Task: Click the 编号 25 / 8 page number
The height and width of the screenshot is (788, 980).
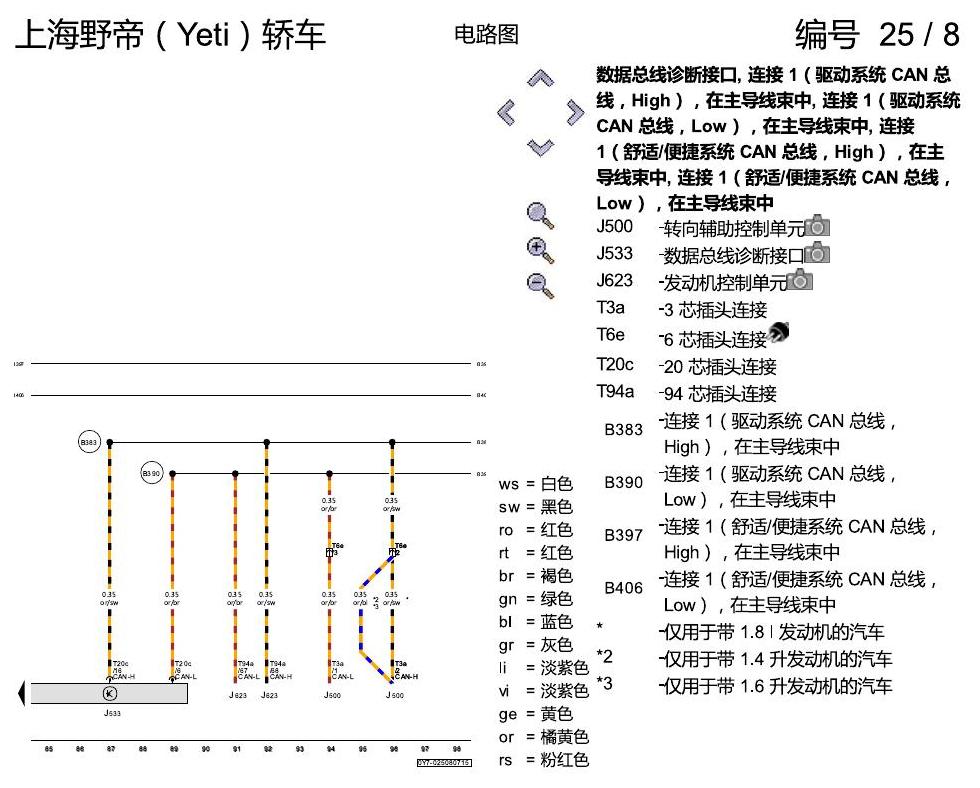Action: click(x=877, y=34)
